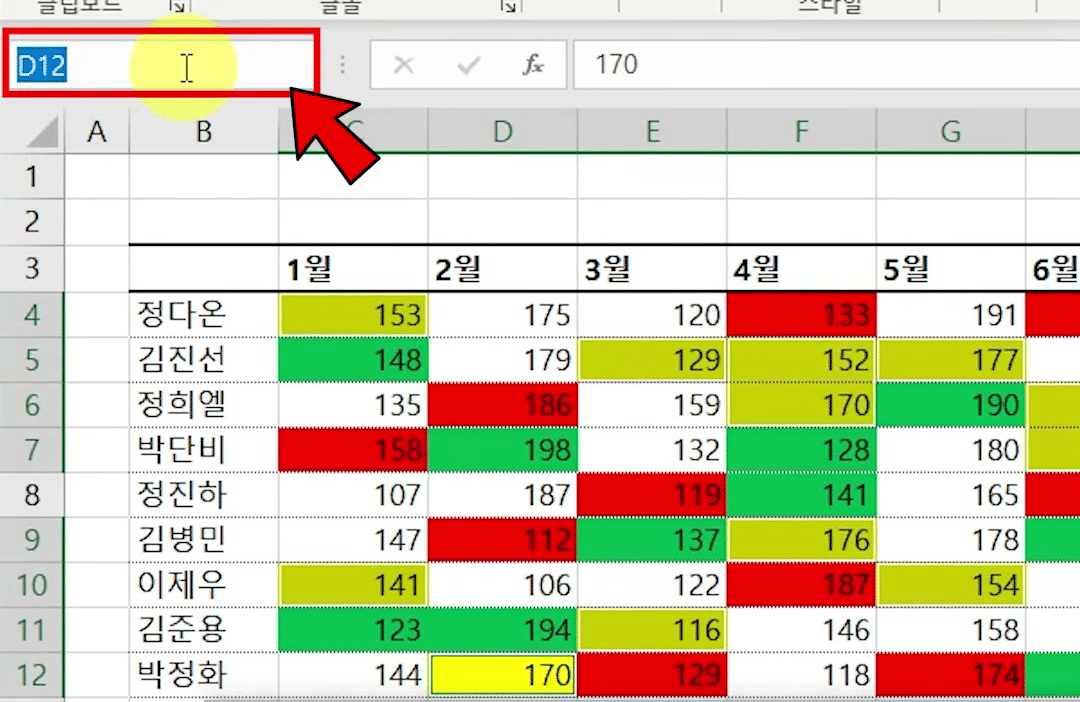Select the 2월 header cell
The height and width of the screenshot is (702, 1080).
(x=503, y=269)
